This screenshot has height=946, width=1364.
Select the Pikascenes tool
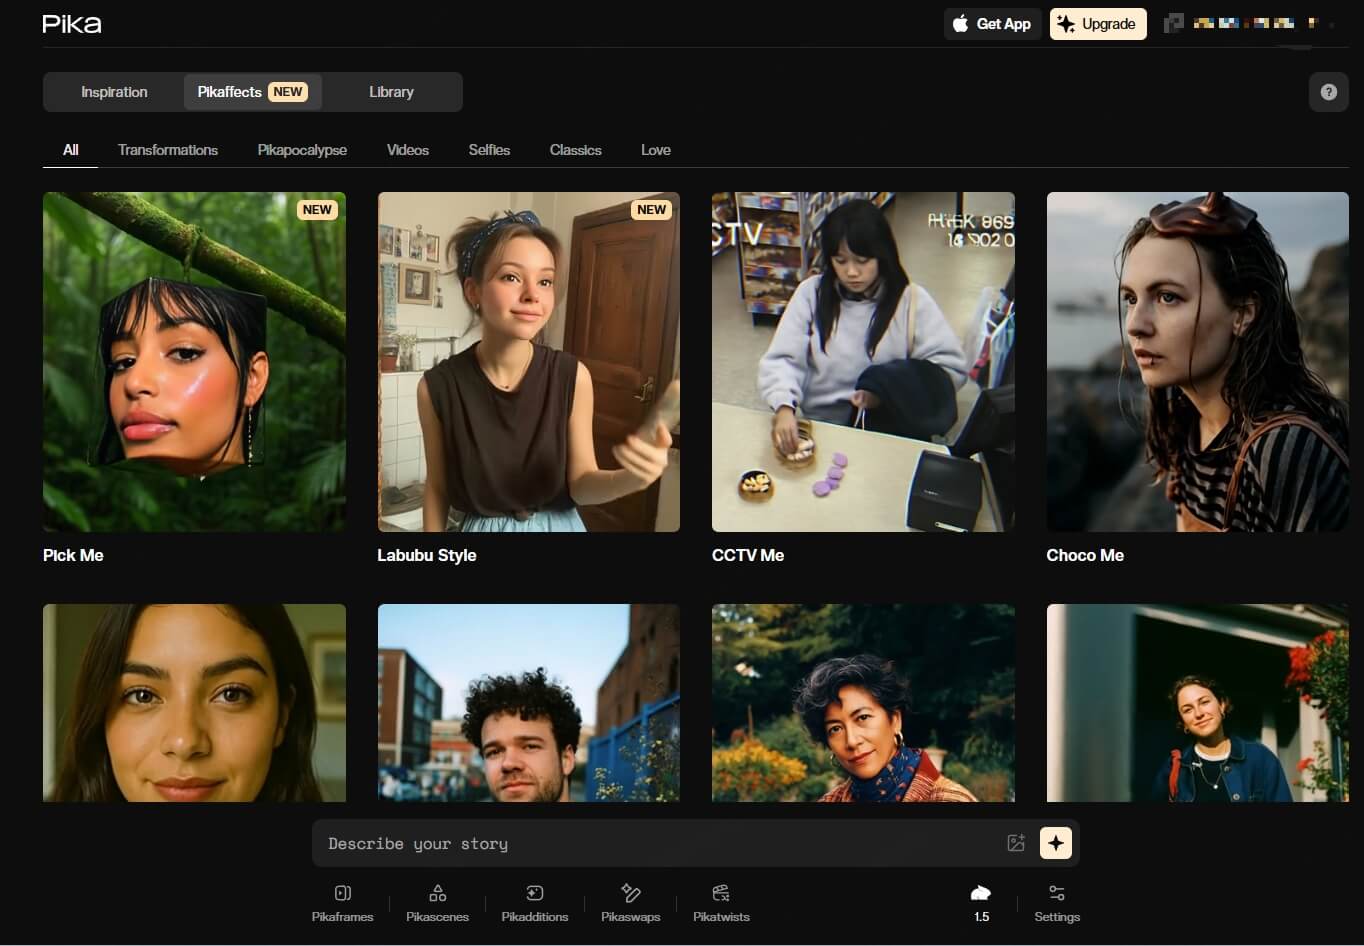click(437, 902)
